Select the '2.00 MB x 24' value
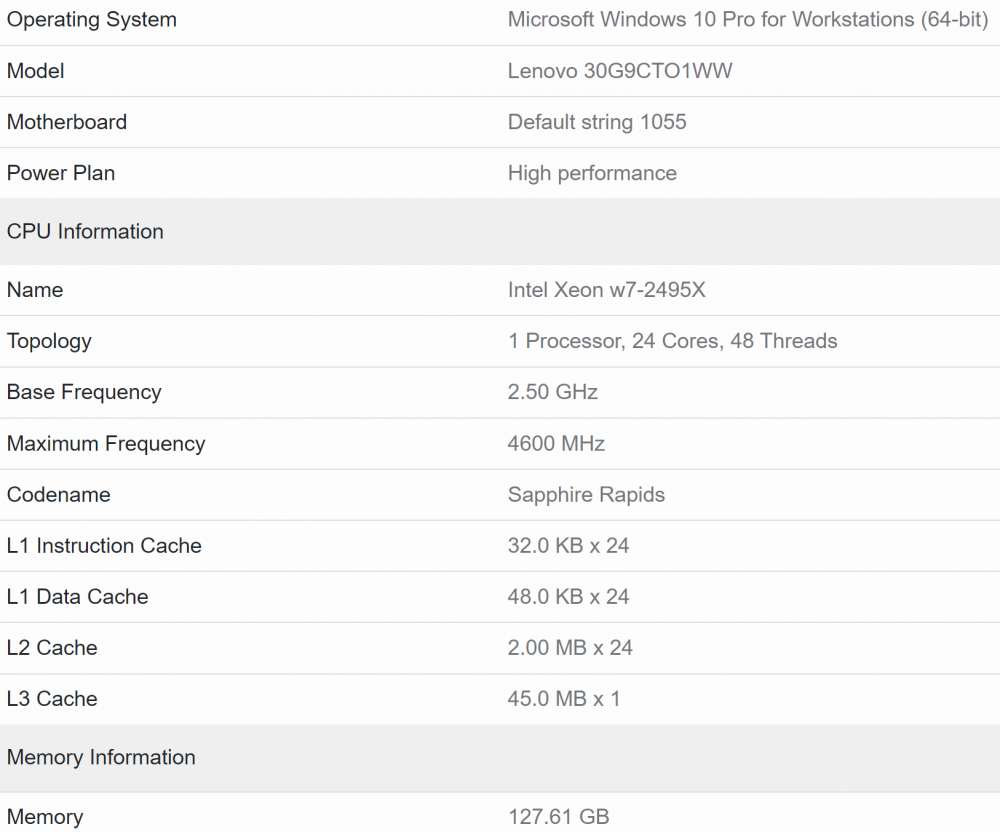Screen dimensions: 1000x832 (x=571, y=648)
